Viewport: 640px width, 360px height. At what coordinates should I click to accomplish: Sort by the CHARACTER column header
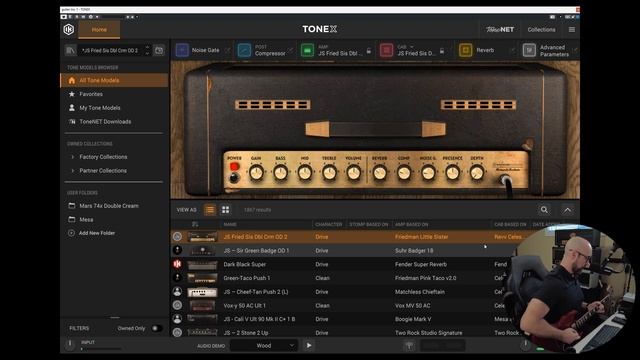pos(329,224)
